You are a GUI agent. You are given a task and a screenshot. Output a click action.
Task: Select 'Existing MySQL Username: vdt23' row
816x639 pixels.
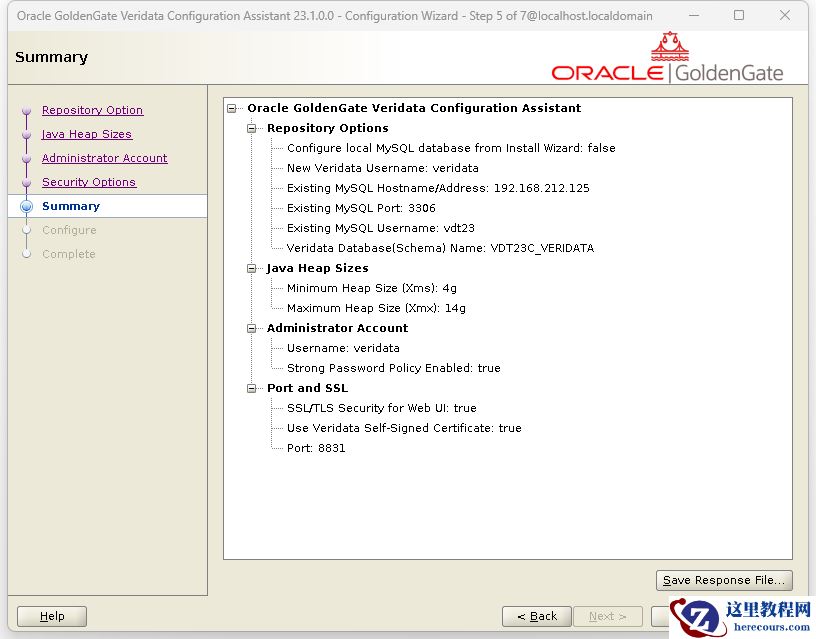pyautogui.click(x=380, y=228)
